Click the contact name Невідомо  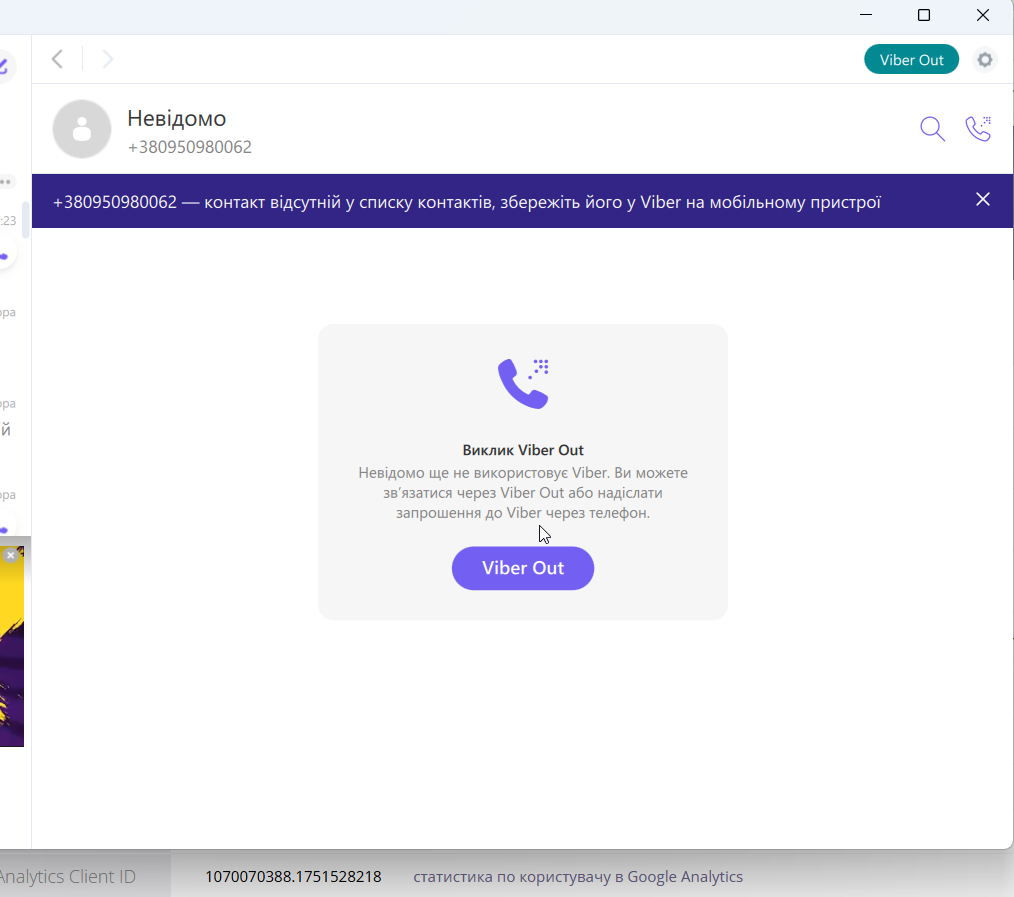pos(177,118)
